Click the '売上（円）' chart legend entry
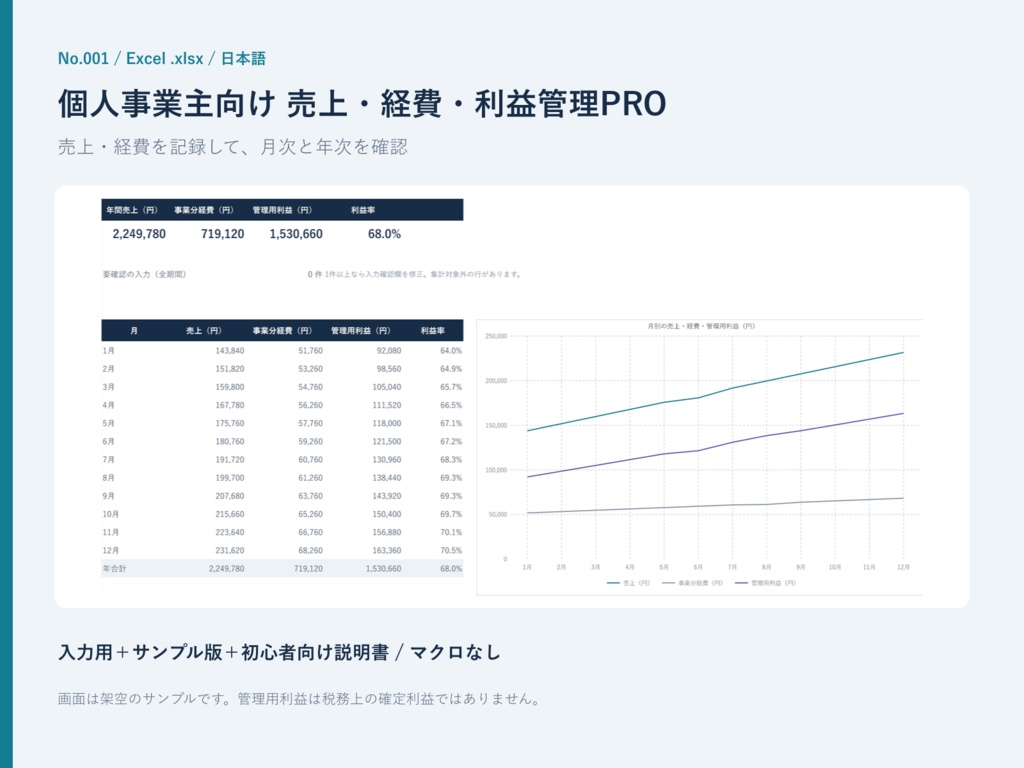This screenshot has height=768, width=1024. click(628, 583)
